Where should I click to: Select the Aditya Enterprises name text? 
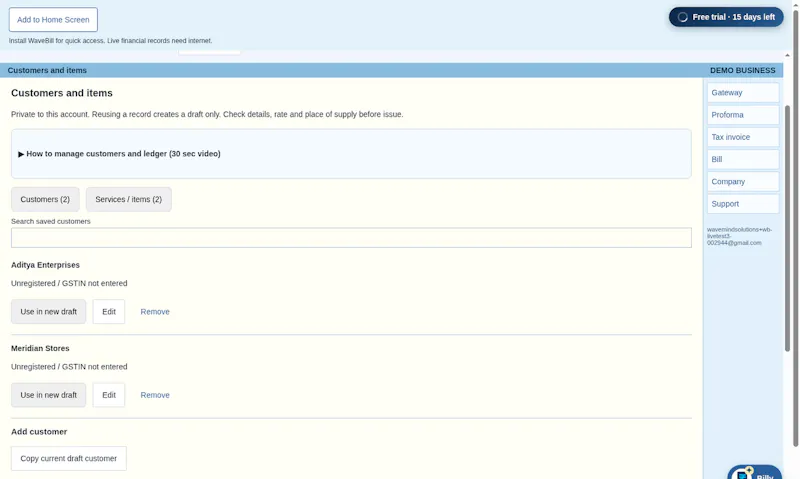coord(45,265)
